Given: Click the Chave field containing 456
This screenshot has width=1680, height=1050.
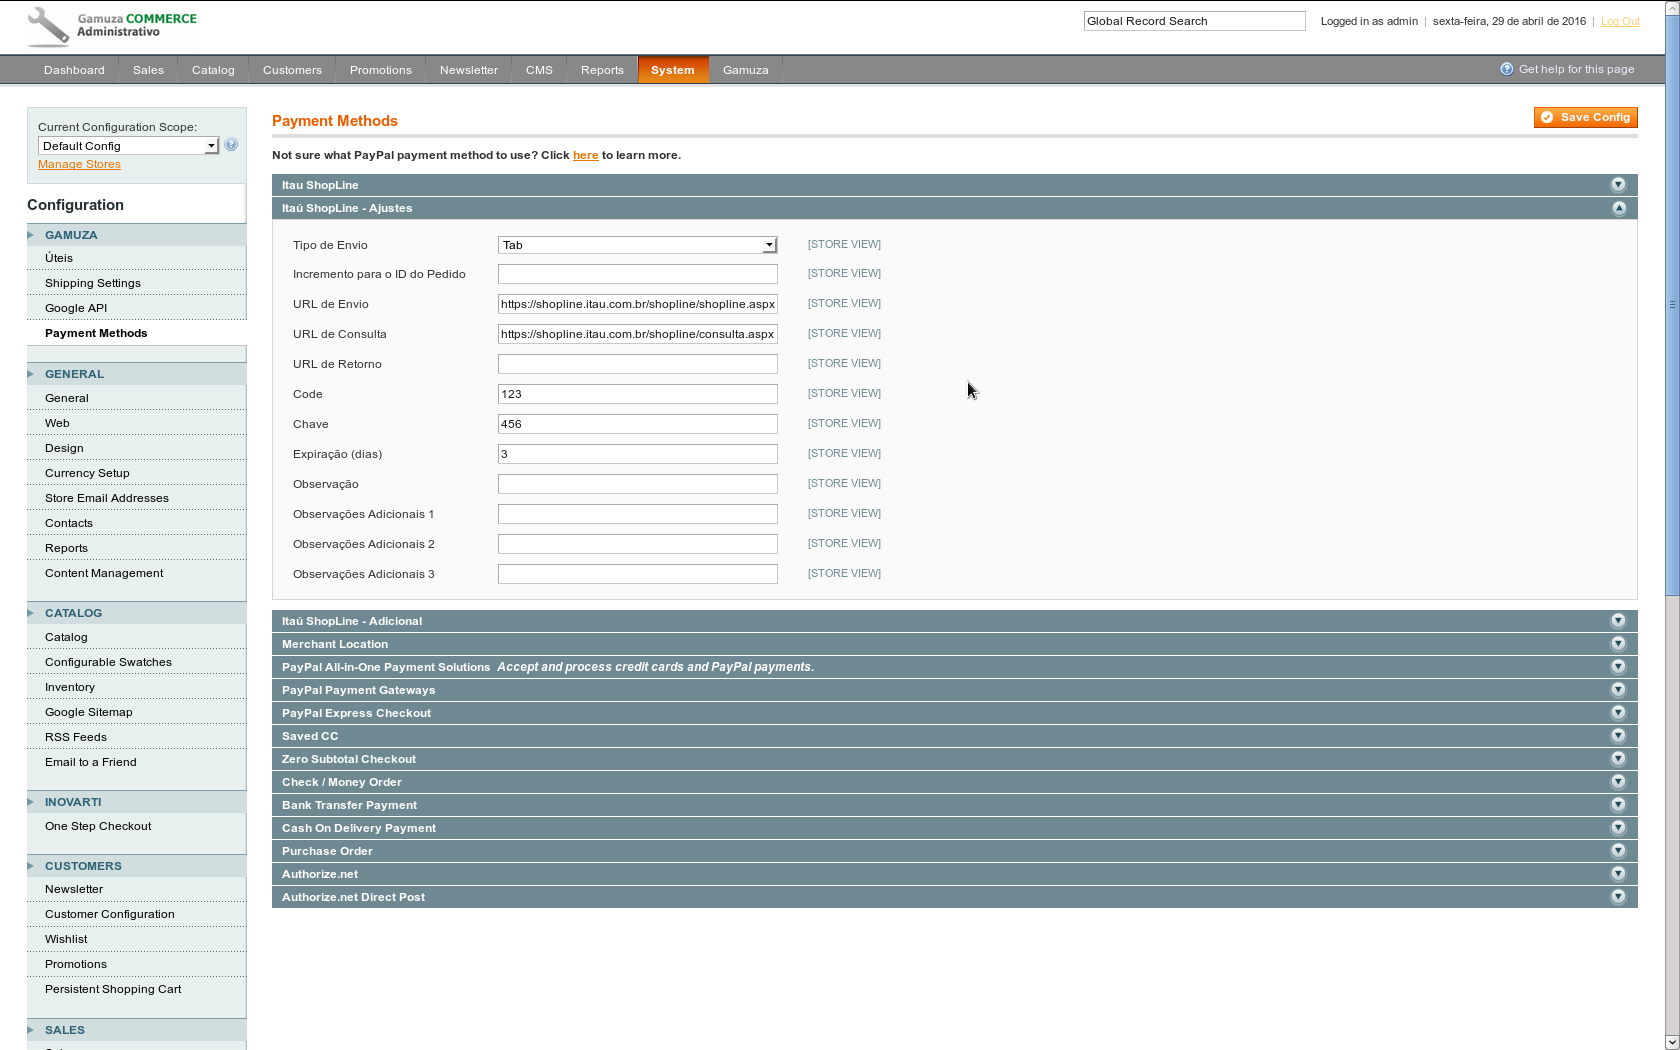Looking at the screenshot, I should 637,424.
